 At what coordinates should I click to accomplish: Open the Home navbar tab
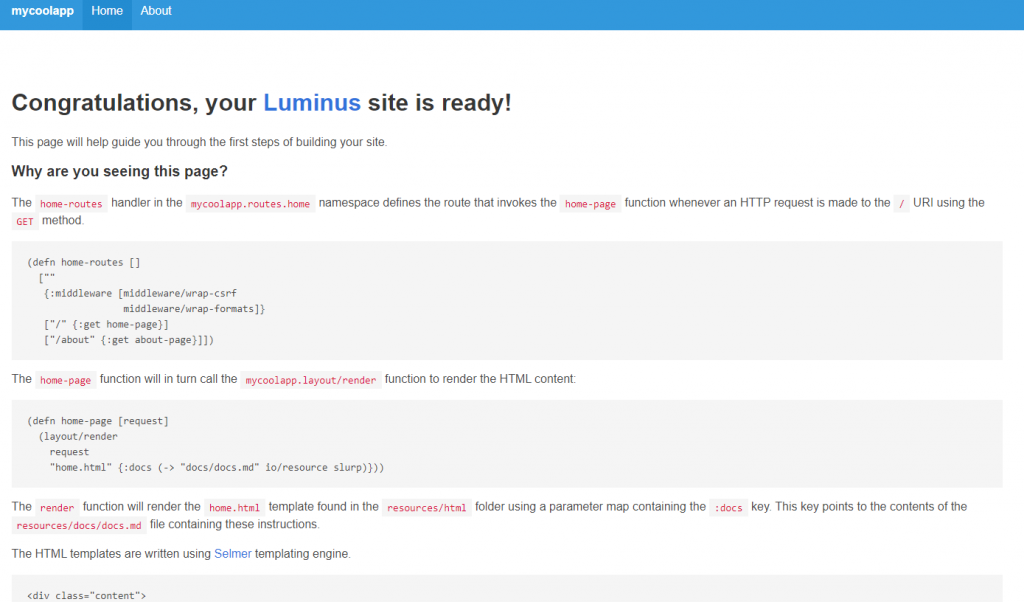(x=107, y=11)
